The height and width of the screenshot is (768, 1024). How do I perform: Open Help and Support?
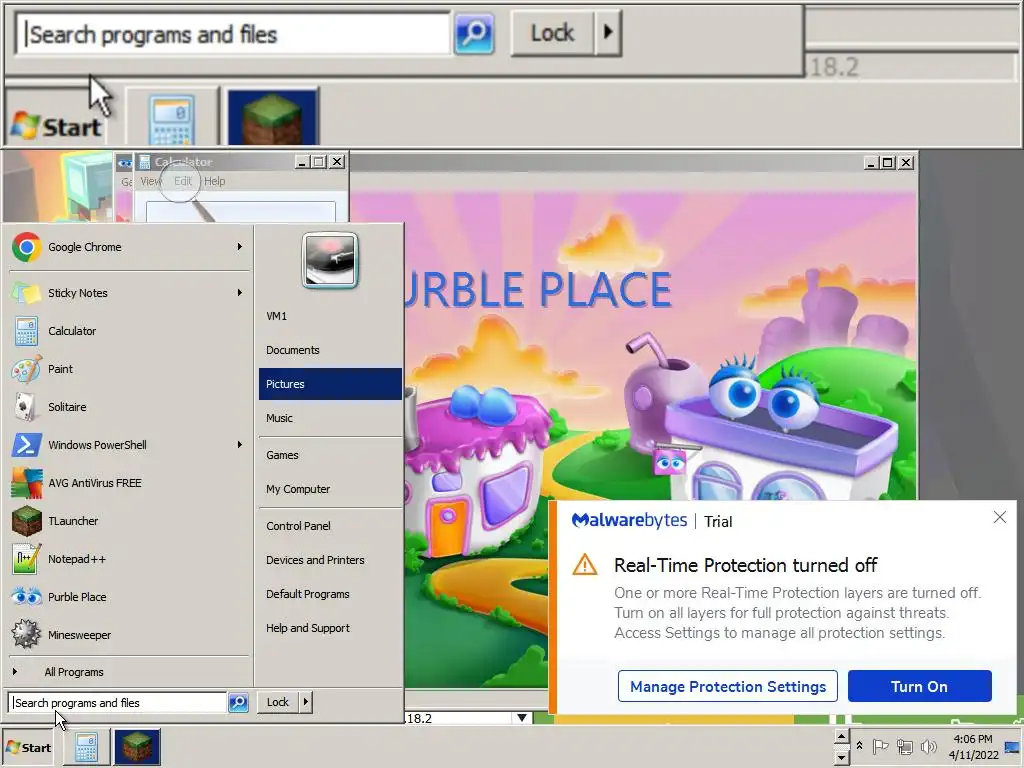point(330,628)
